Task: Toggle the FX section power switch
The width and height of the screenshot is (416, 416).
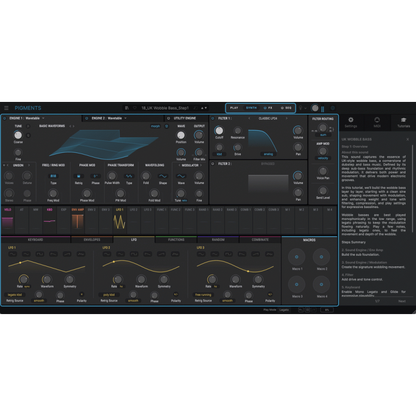Action: (265, 108)
